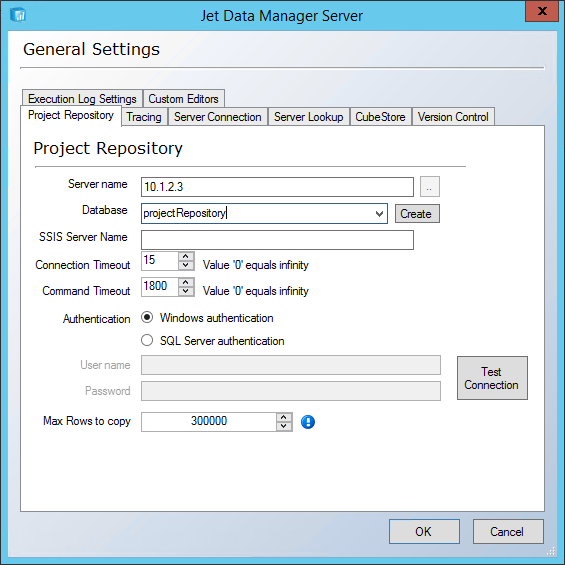Open the Version Control tab
Viewport: 565px width, 565px height.
click(x=453, y=117)
